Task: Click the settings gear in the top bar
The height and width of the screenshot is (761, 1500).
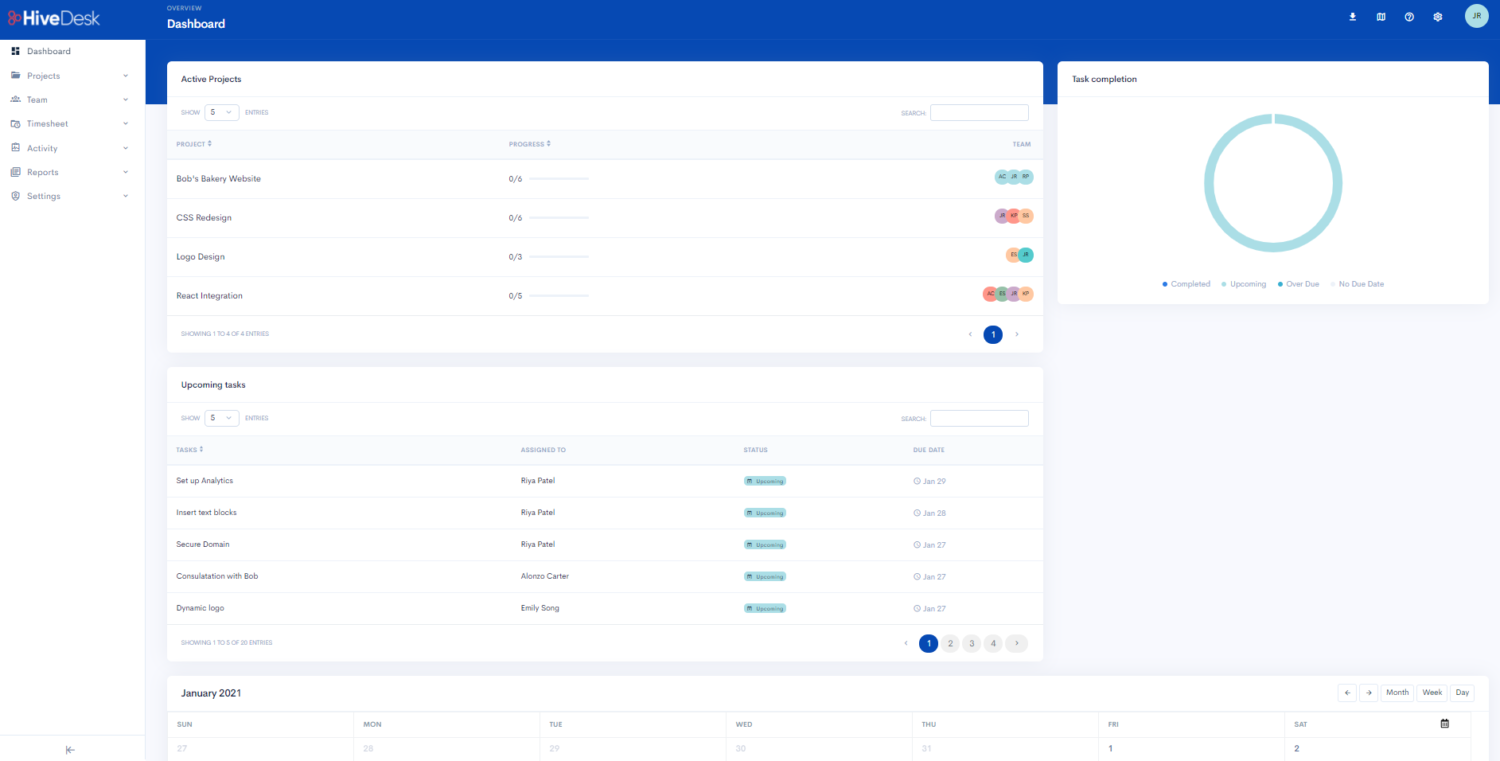Action: pyautogui.click(x=1437, y=16)
